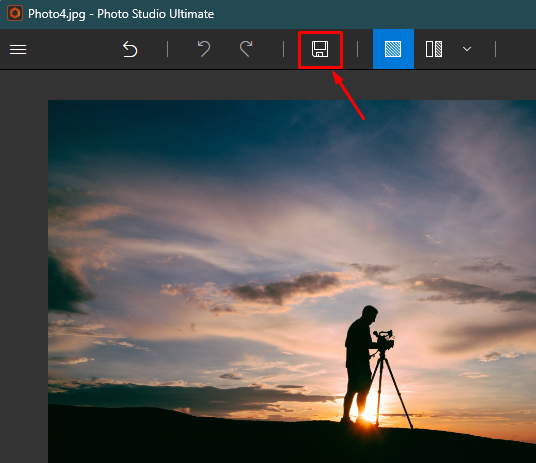The image size is (536, 463).
Task: Open the hamburger main menu
Action: coord(18,50)
